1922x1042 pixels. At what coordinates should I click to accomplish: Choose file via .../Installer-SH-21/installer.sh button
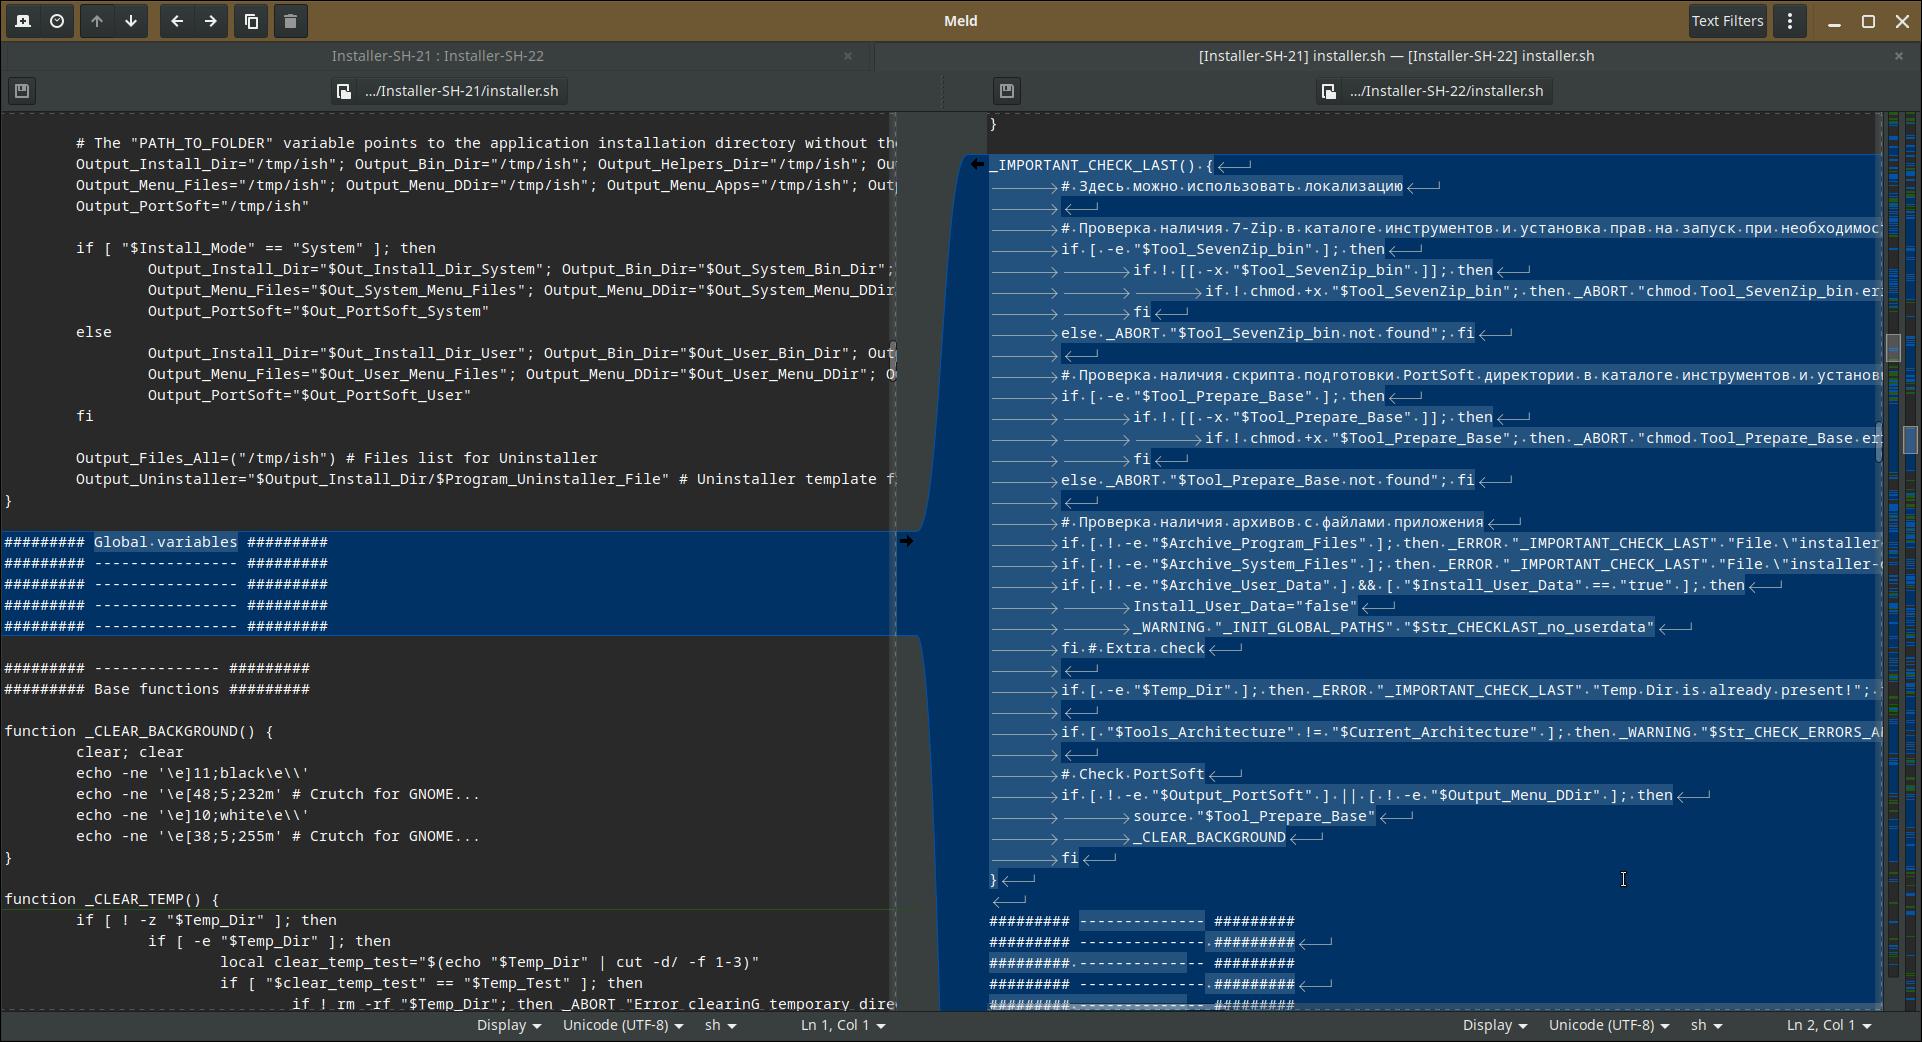point(449,91)
